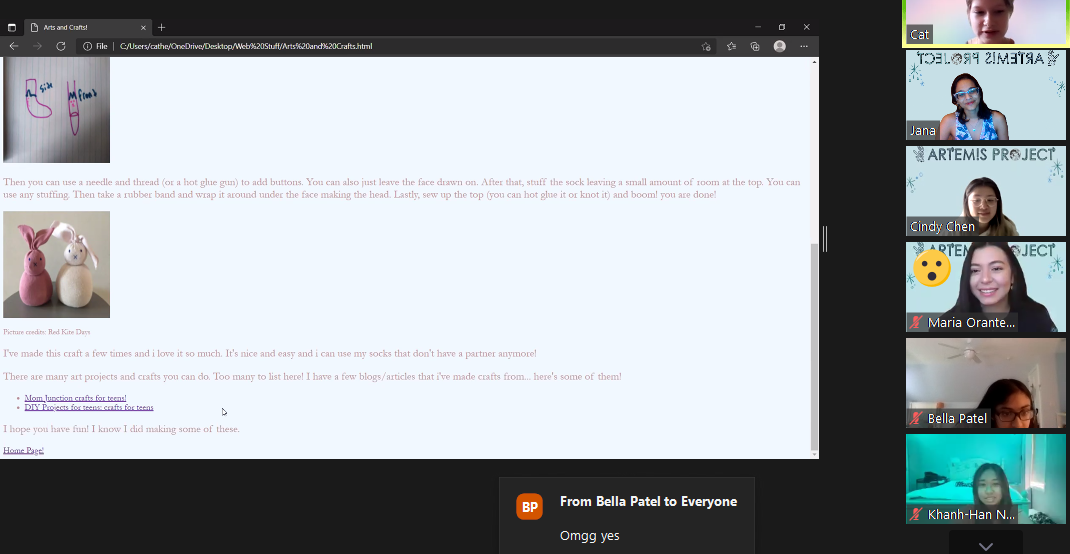The image size is (1070, 554).
Task: Click the address bar URL
Action: 300,46
